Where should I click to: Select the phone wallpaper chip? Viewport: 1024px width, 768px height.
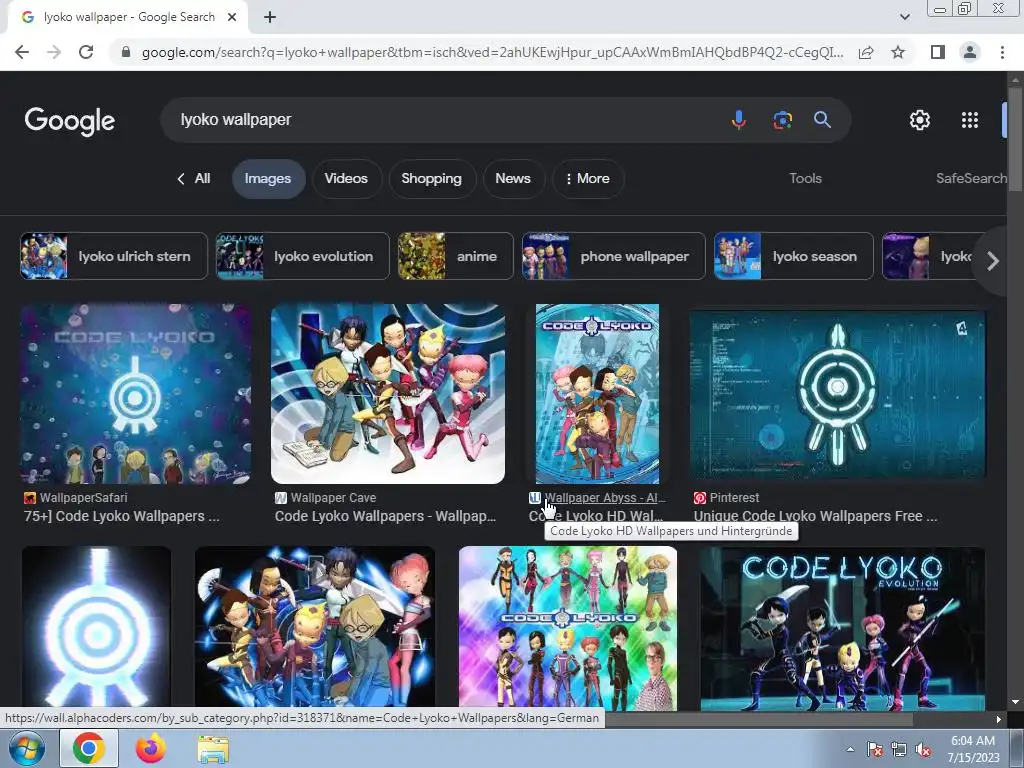[614, 256]
